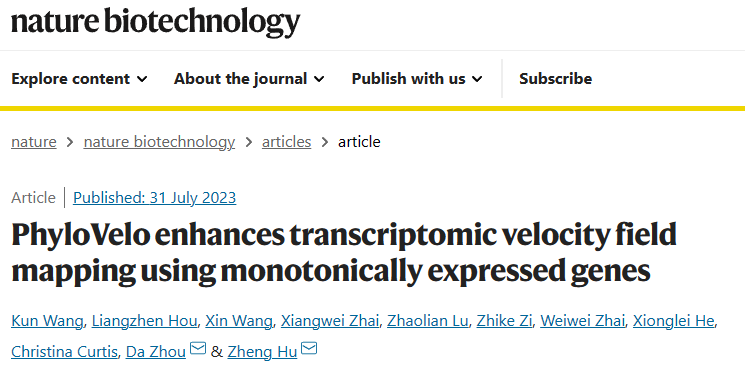The height and width of the screenshot is (372, 745).
Task: Click the nature biotechnology journal logo
Action: [x=155, y=22]
